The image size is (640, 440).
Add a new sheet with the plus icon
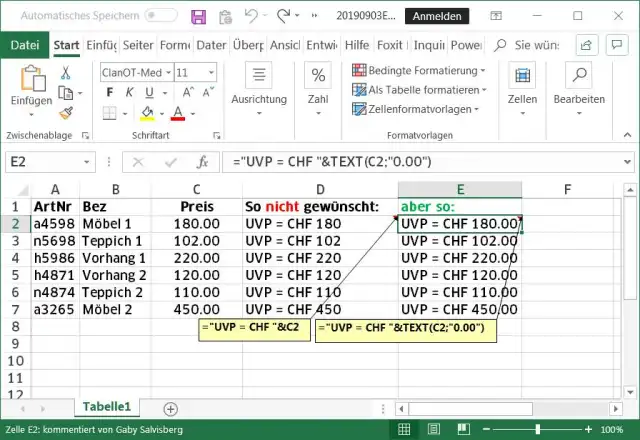[x=170, y=409]
